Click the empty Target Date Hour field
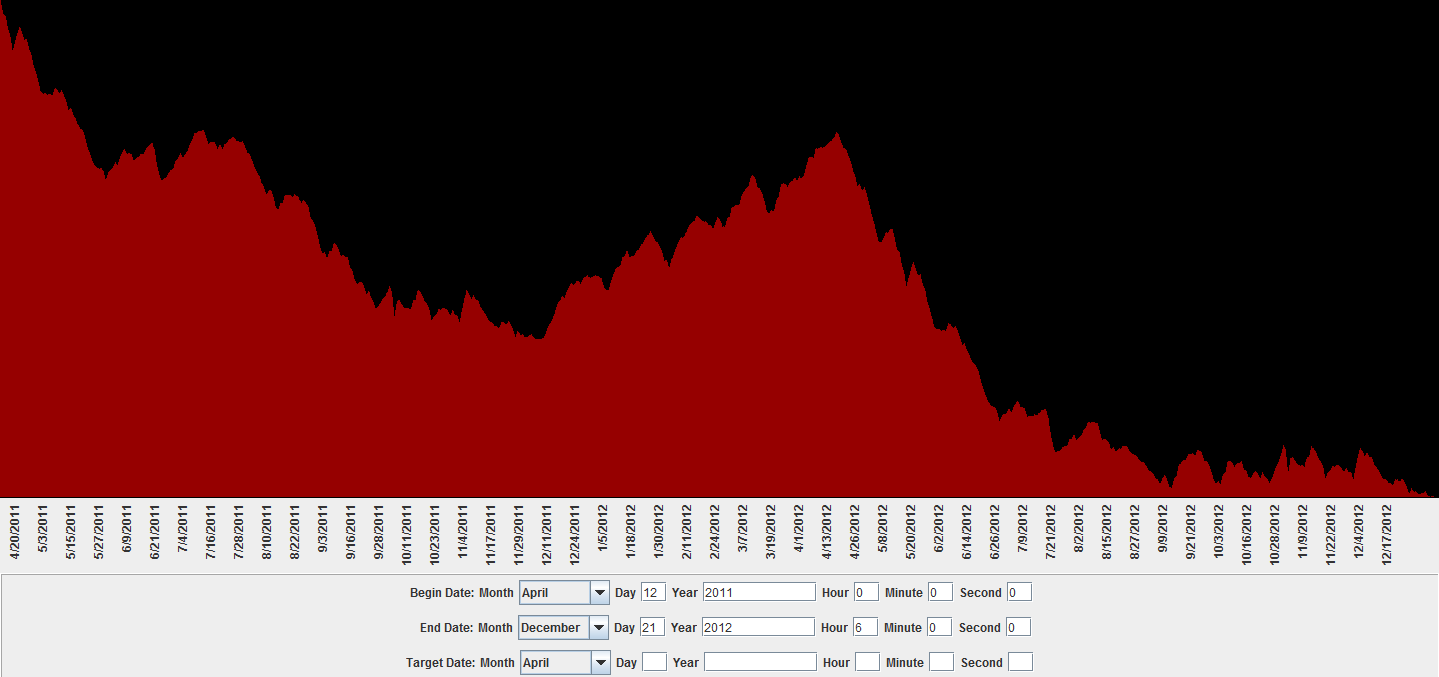The image size is (1439, 677). [x=867, y=663]
